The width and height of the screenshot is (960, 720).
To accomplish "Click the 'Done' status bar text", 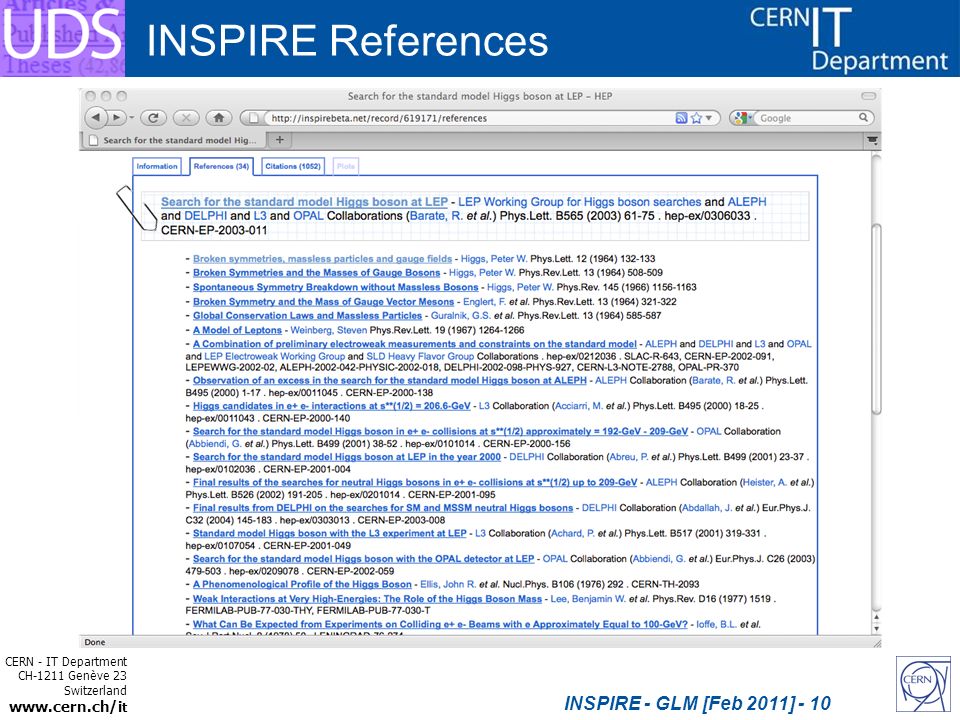I will (x=94, y=642).
